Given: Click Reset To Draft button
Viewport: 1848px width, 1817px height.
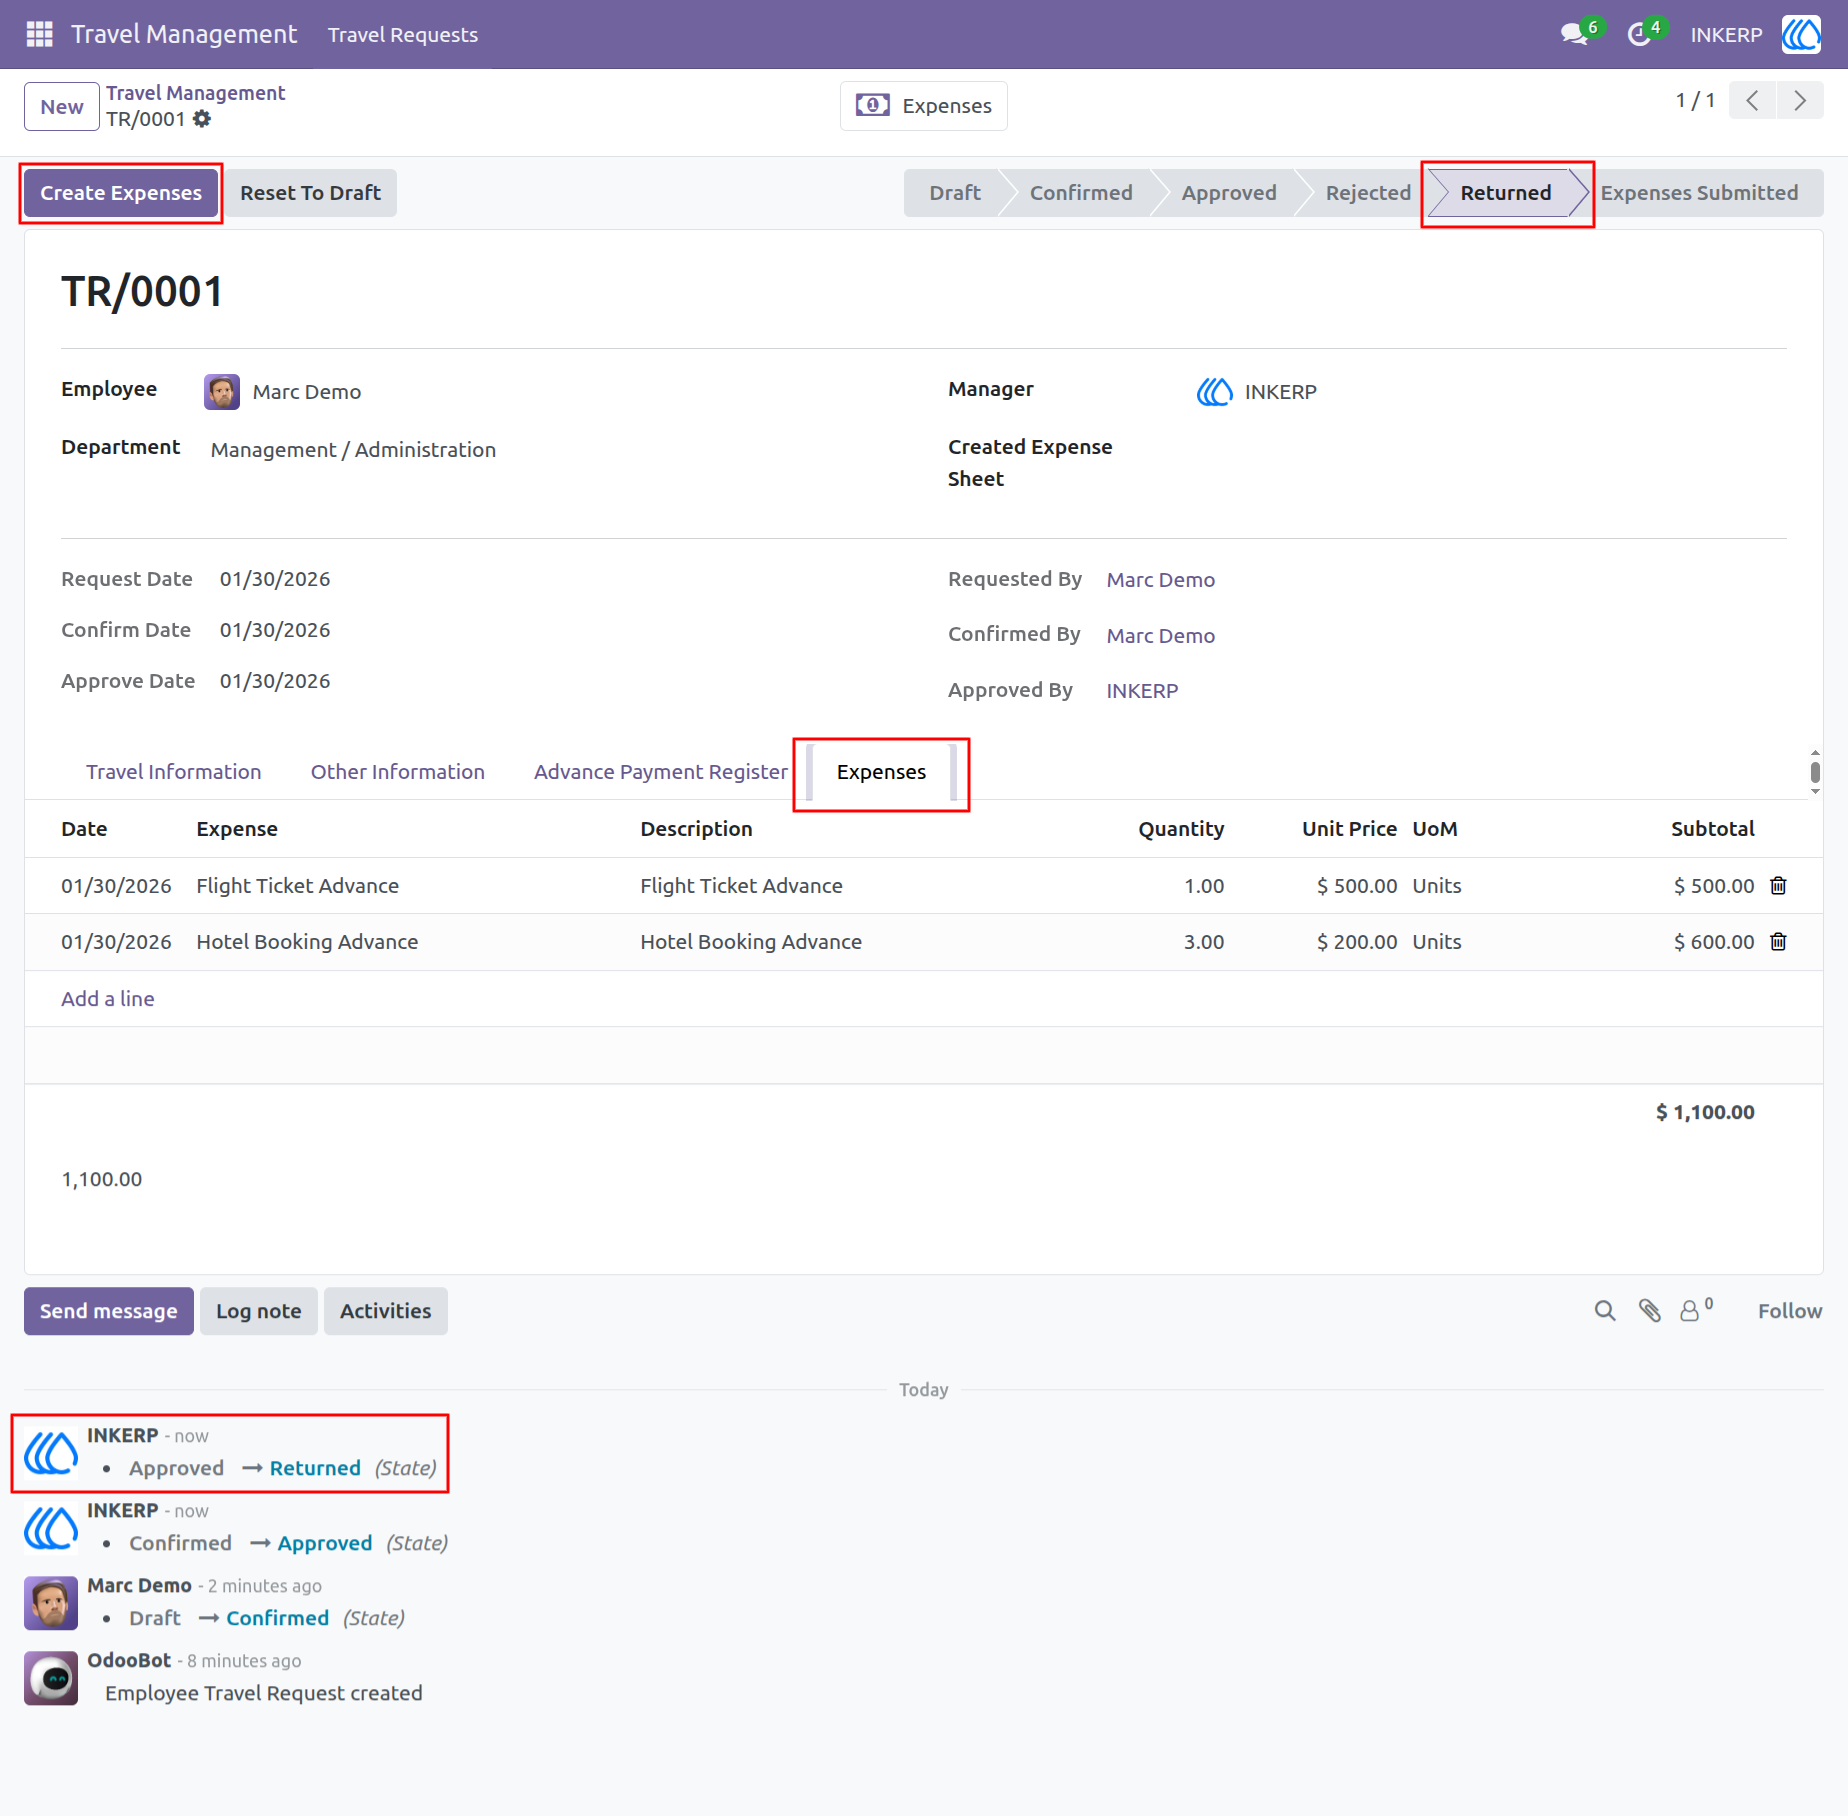Looking at the screenshot, I should pyautogui.click(x=310, y=193).
